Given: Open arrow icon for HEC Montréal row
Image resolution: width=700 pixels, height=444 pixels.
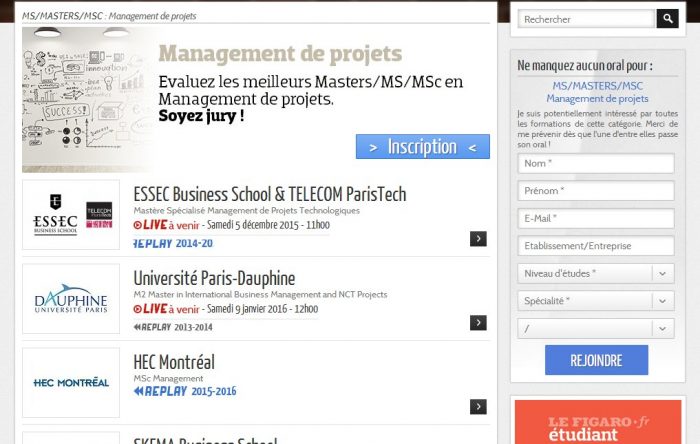Looking at the screenshot, I should tap(478, 407).
